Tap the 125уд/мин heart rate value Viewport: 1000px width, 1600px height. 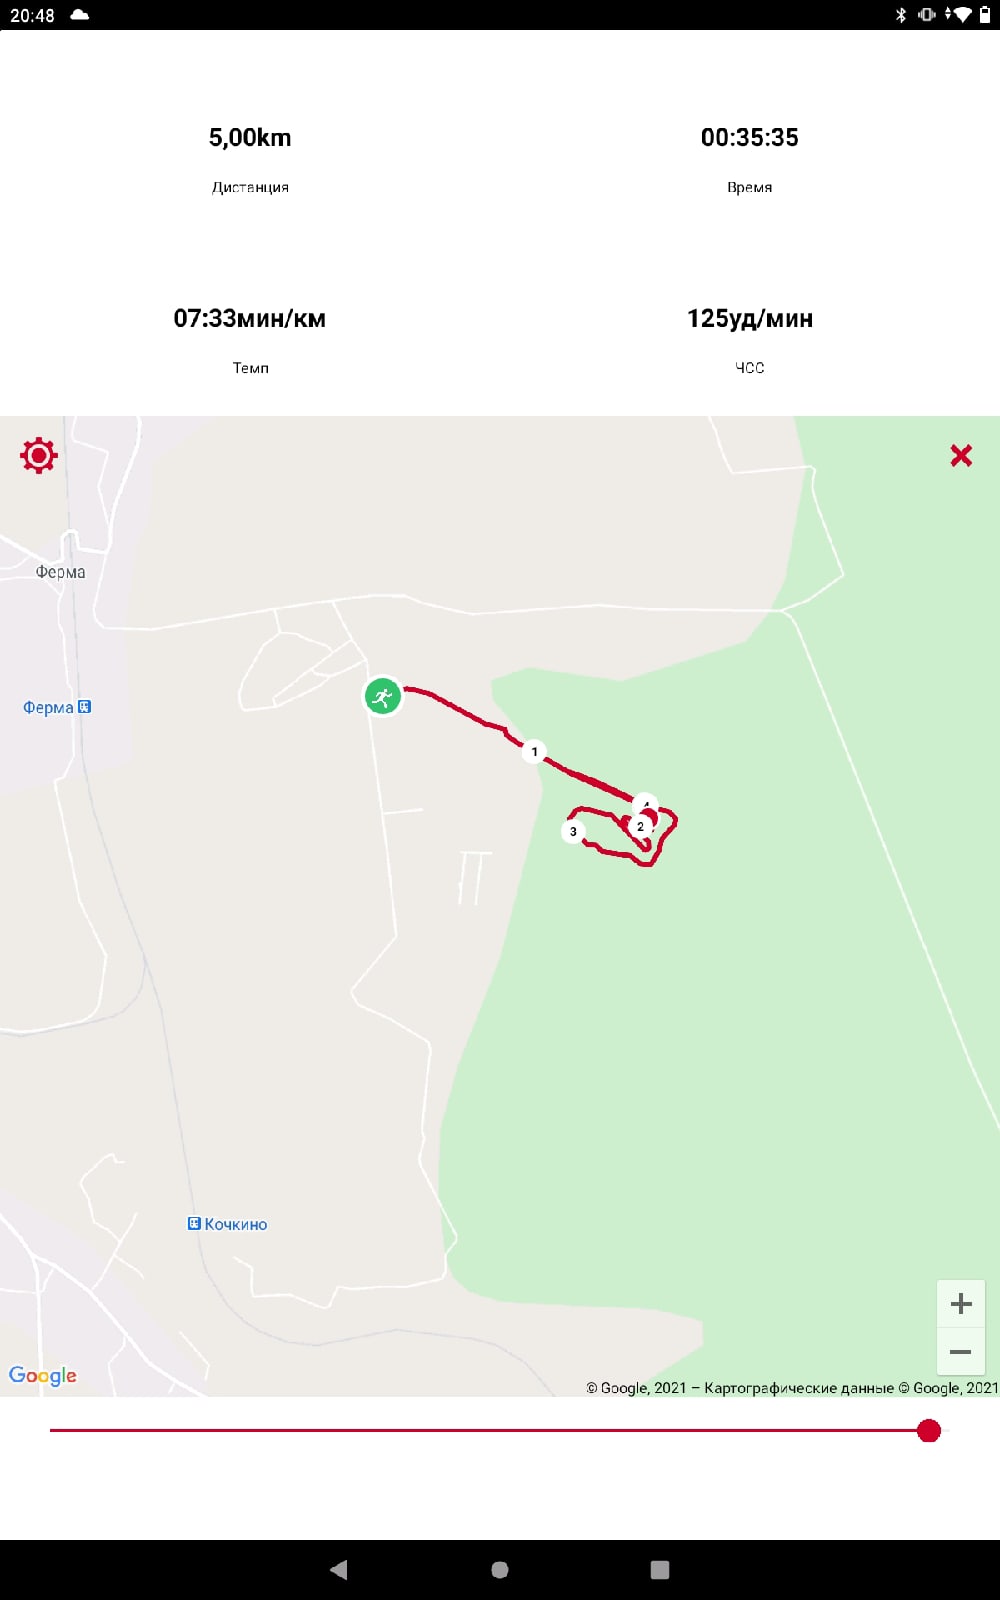tap(750, 318)
